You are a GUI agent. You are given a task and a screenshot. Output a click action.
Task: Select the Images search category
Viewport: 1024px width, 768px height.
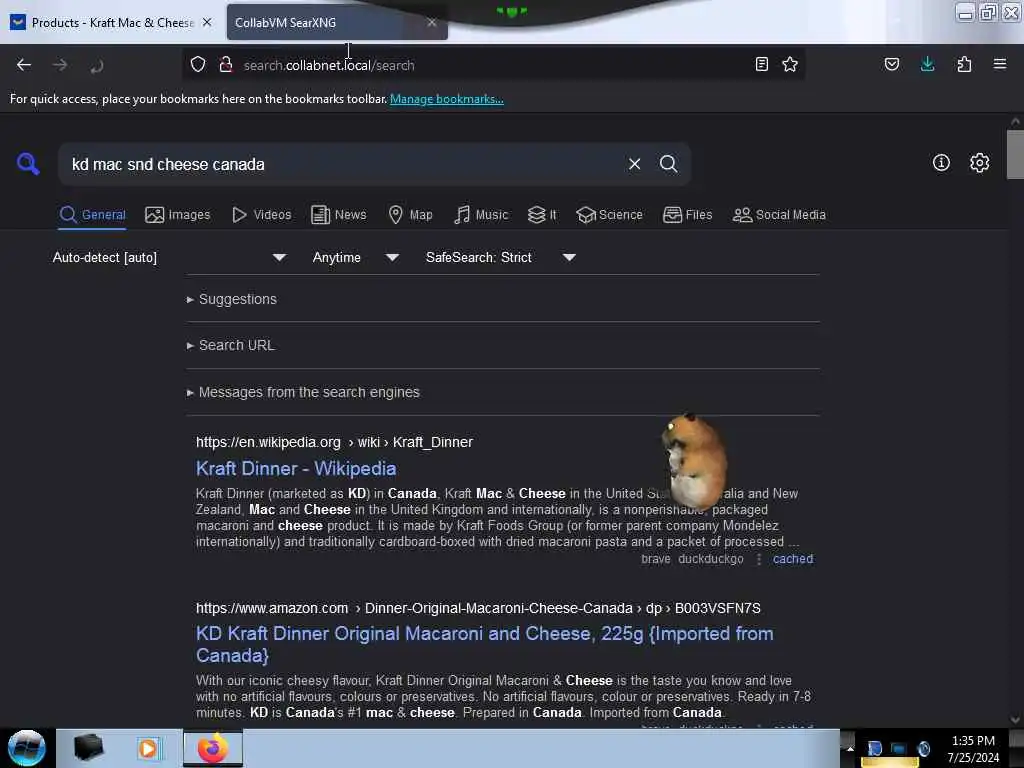(178, 215)
